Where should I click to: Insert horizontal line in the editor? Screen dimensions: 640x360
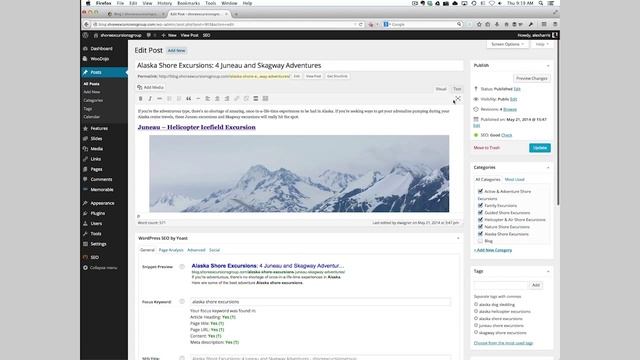coord(198,99)
